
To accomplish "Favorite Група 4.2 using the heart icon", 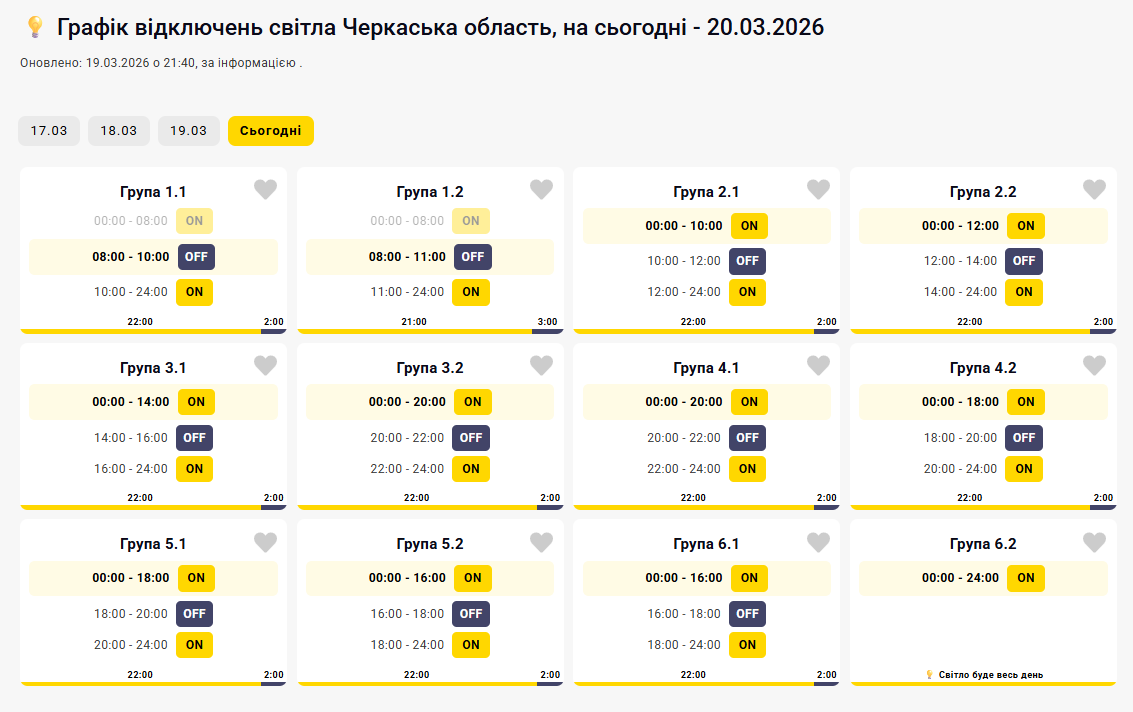I will [1094, 366].
